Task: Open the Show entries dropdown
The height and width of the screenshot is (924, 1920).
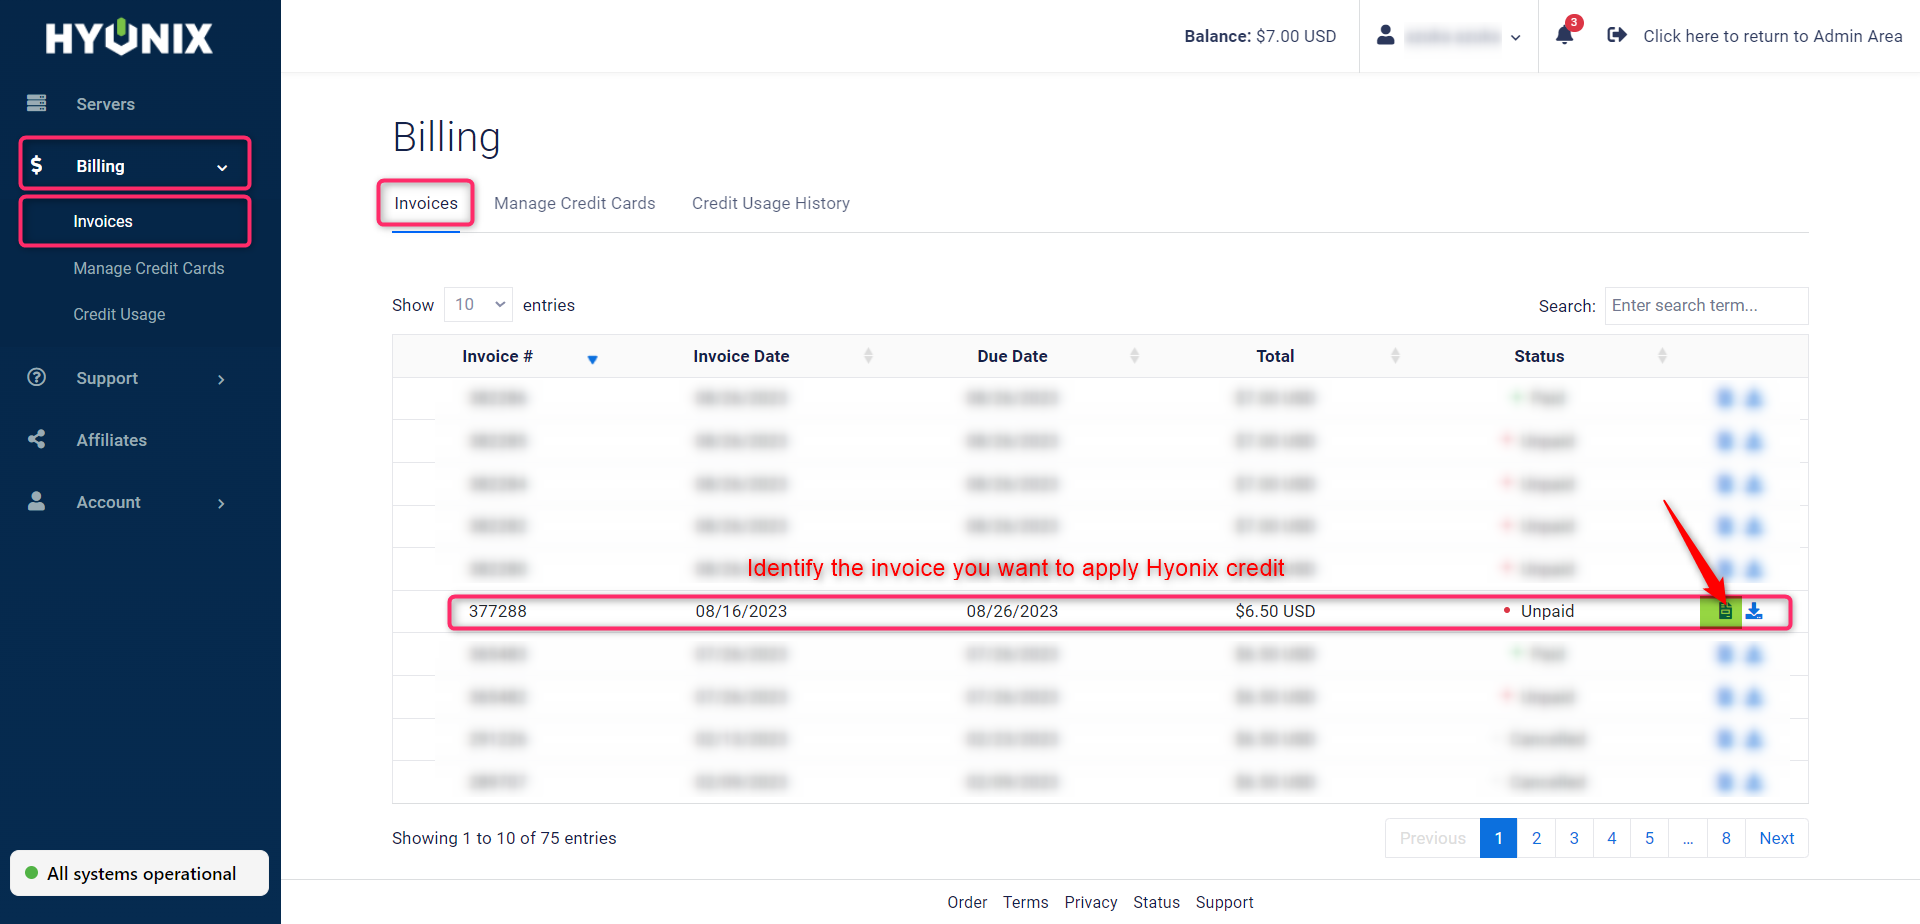Action: coord(477,304)
